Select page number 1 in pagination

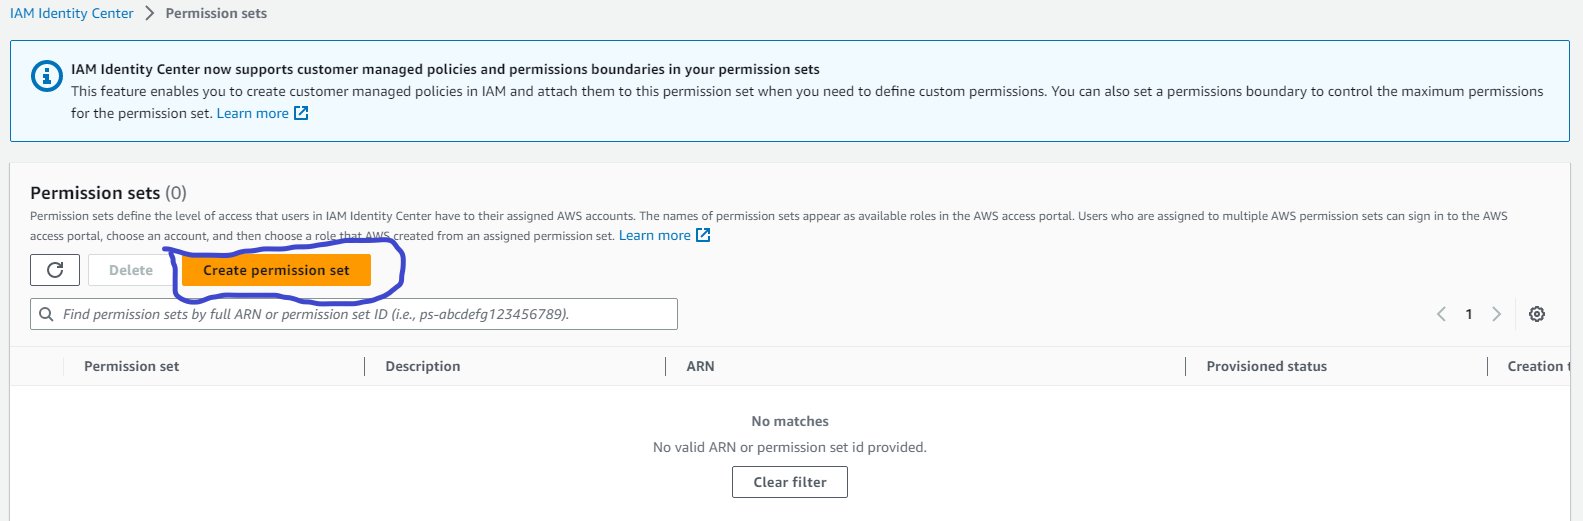[1468, 314]
